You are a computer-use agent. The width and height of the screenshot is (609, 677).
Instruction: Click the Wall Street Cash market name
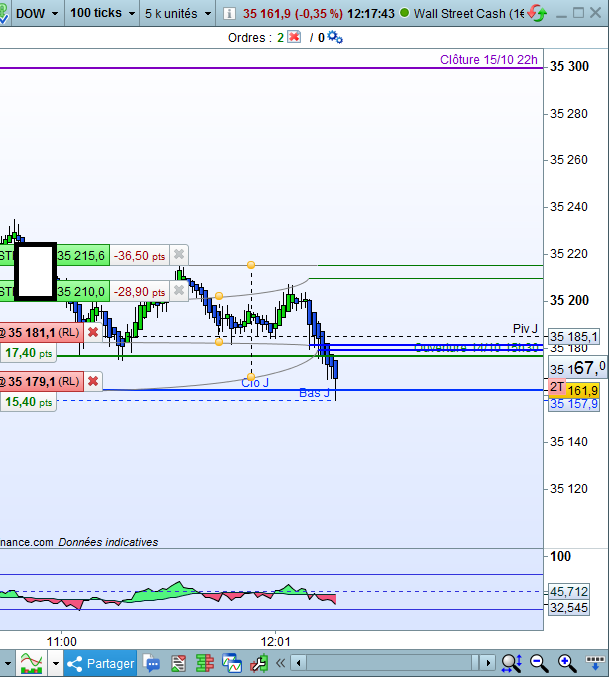coord(469,14)
